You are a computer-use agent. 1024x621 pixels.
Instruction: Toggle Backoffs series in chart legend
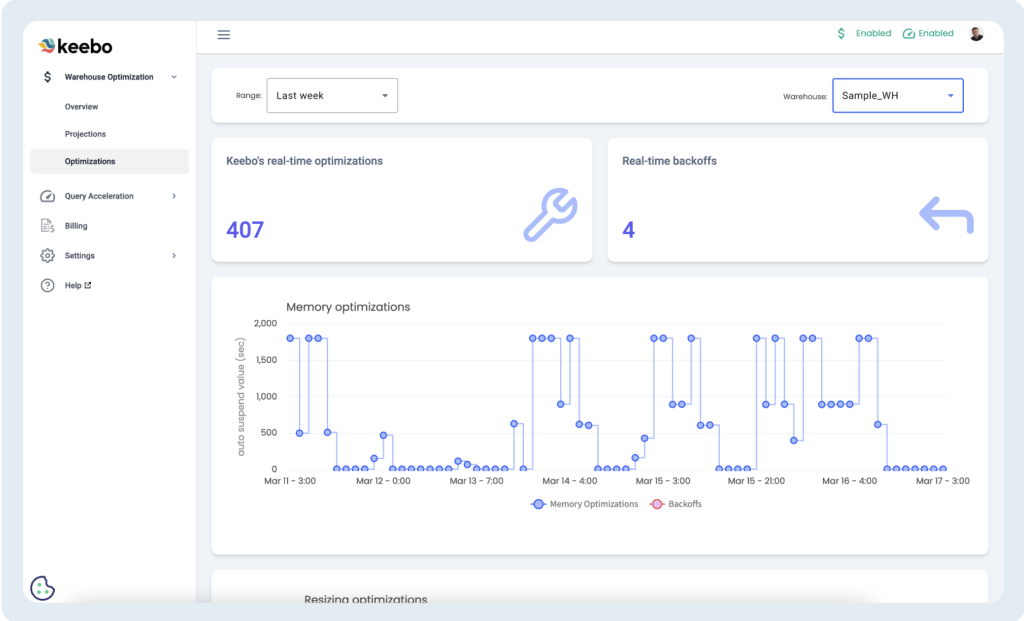(677, 504)
